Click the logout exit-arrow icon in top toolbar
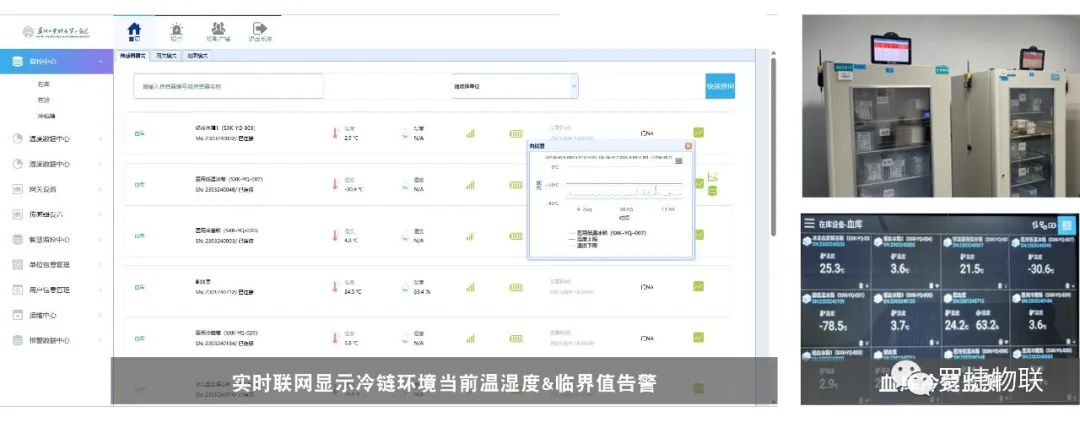This screenshot has height=428, width=1080. pyautogui.click(x=260, y=28)
